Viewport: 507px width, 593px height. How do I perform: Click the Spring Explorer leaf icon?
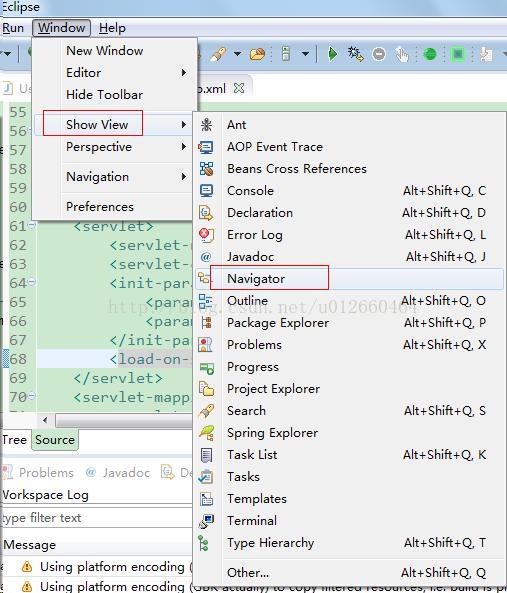point(207,433)
